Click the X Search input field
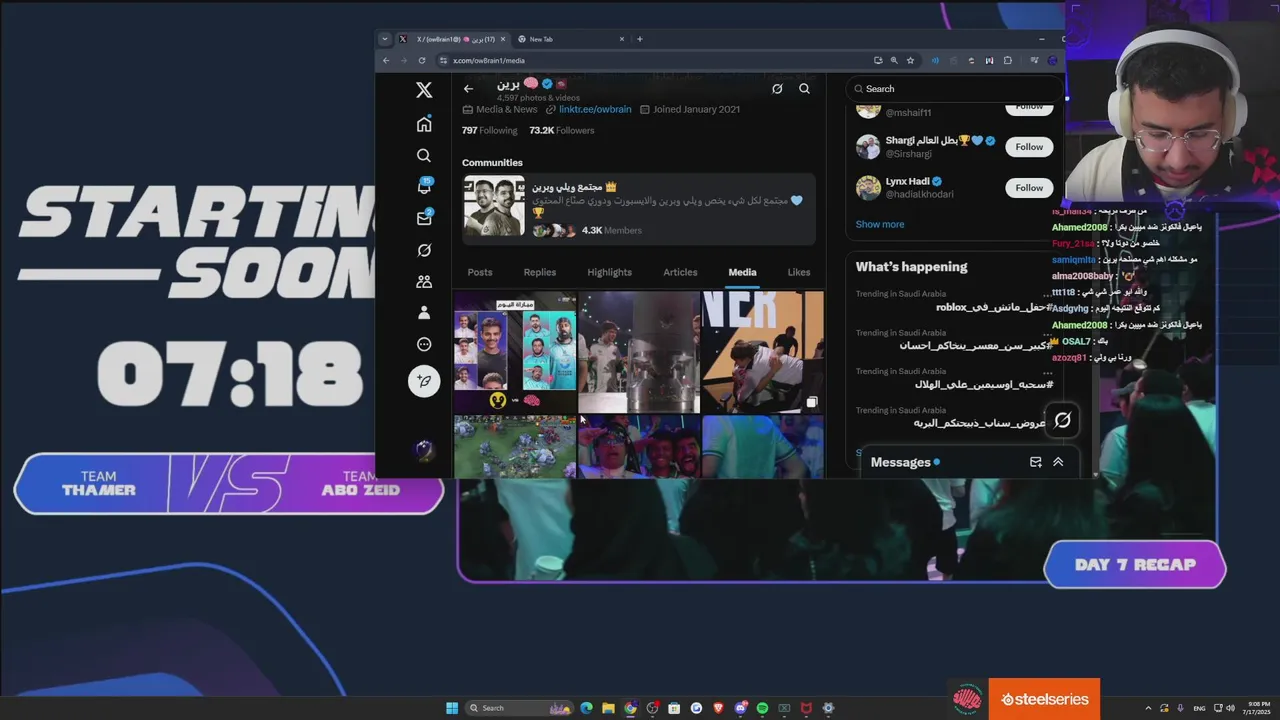The image size is (1280, 720). pos(955,89)
